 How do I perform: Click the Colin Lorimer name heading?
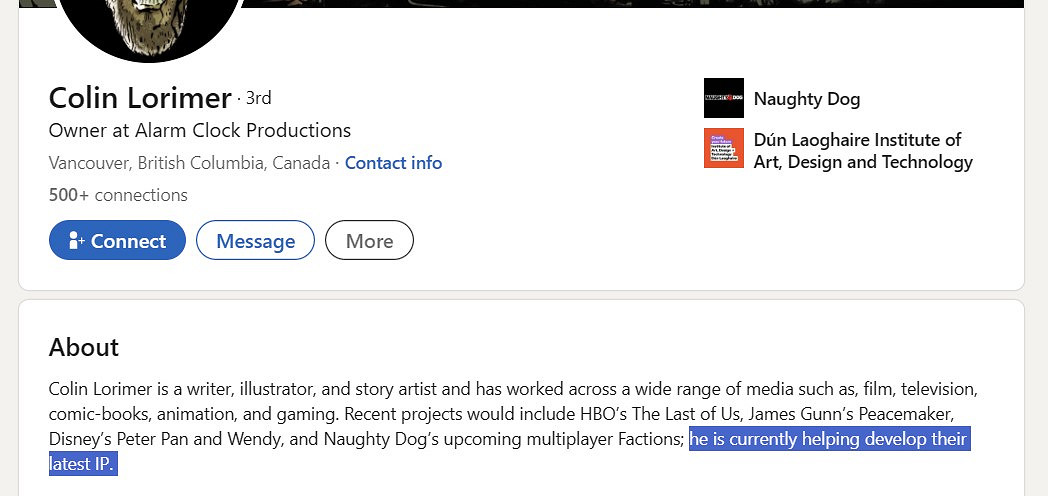(x=140, y=98)
